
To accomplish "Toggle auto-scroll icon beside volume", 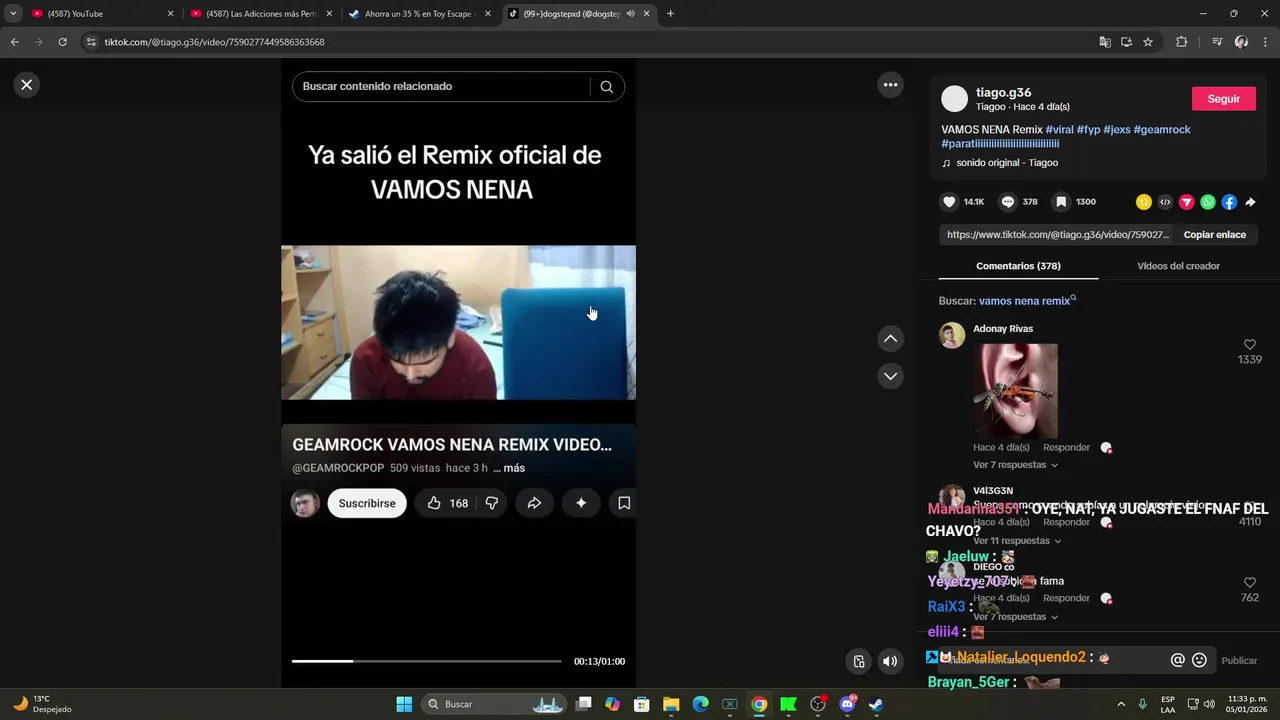I will pyautogui.click(x=859, y=661).
